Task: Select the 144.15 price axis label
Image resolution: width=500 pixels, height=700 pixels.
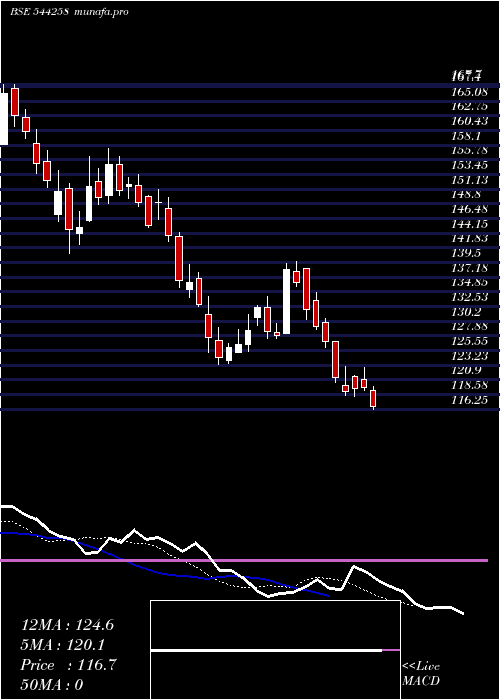Action: tap(470, 224)
